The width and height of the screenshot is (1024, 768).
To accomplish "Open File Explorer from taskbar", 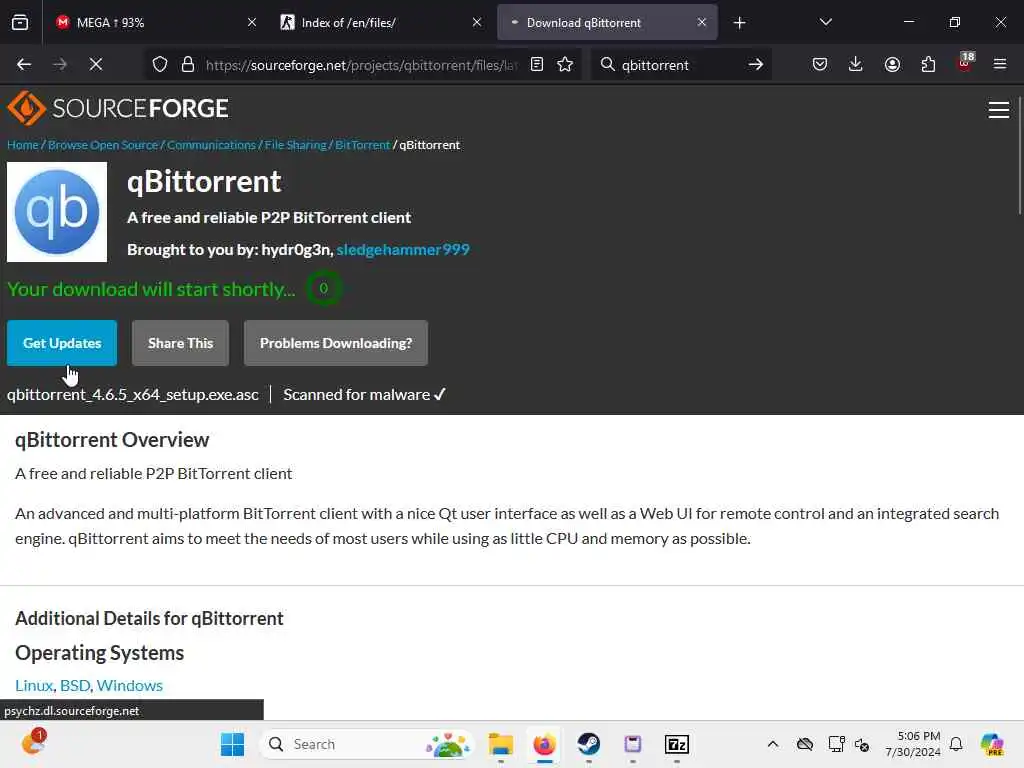I will click(501, 744).
